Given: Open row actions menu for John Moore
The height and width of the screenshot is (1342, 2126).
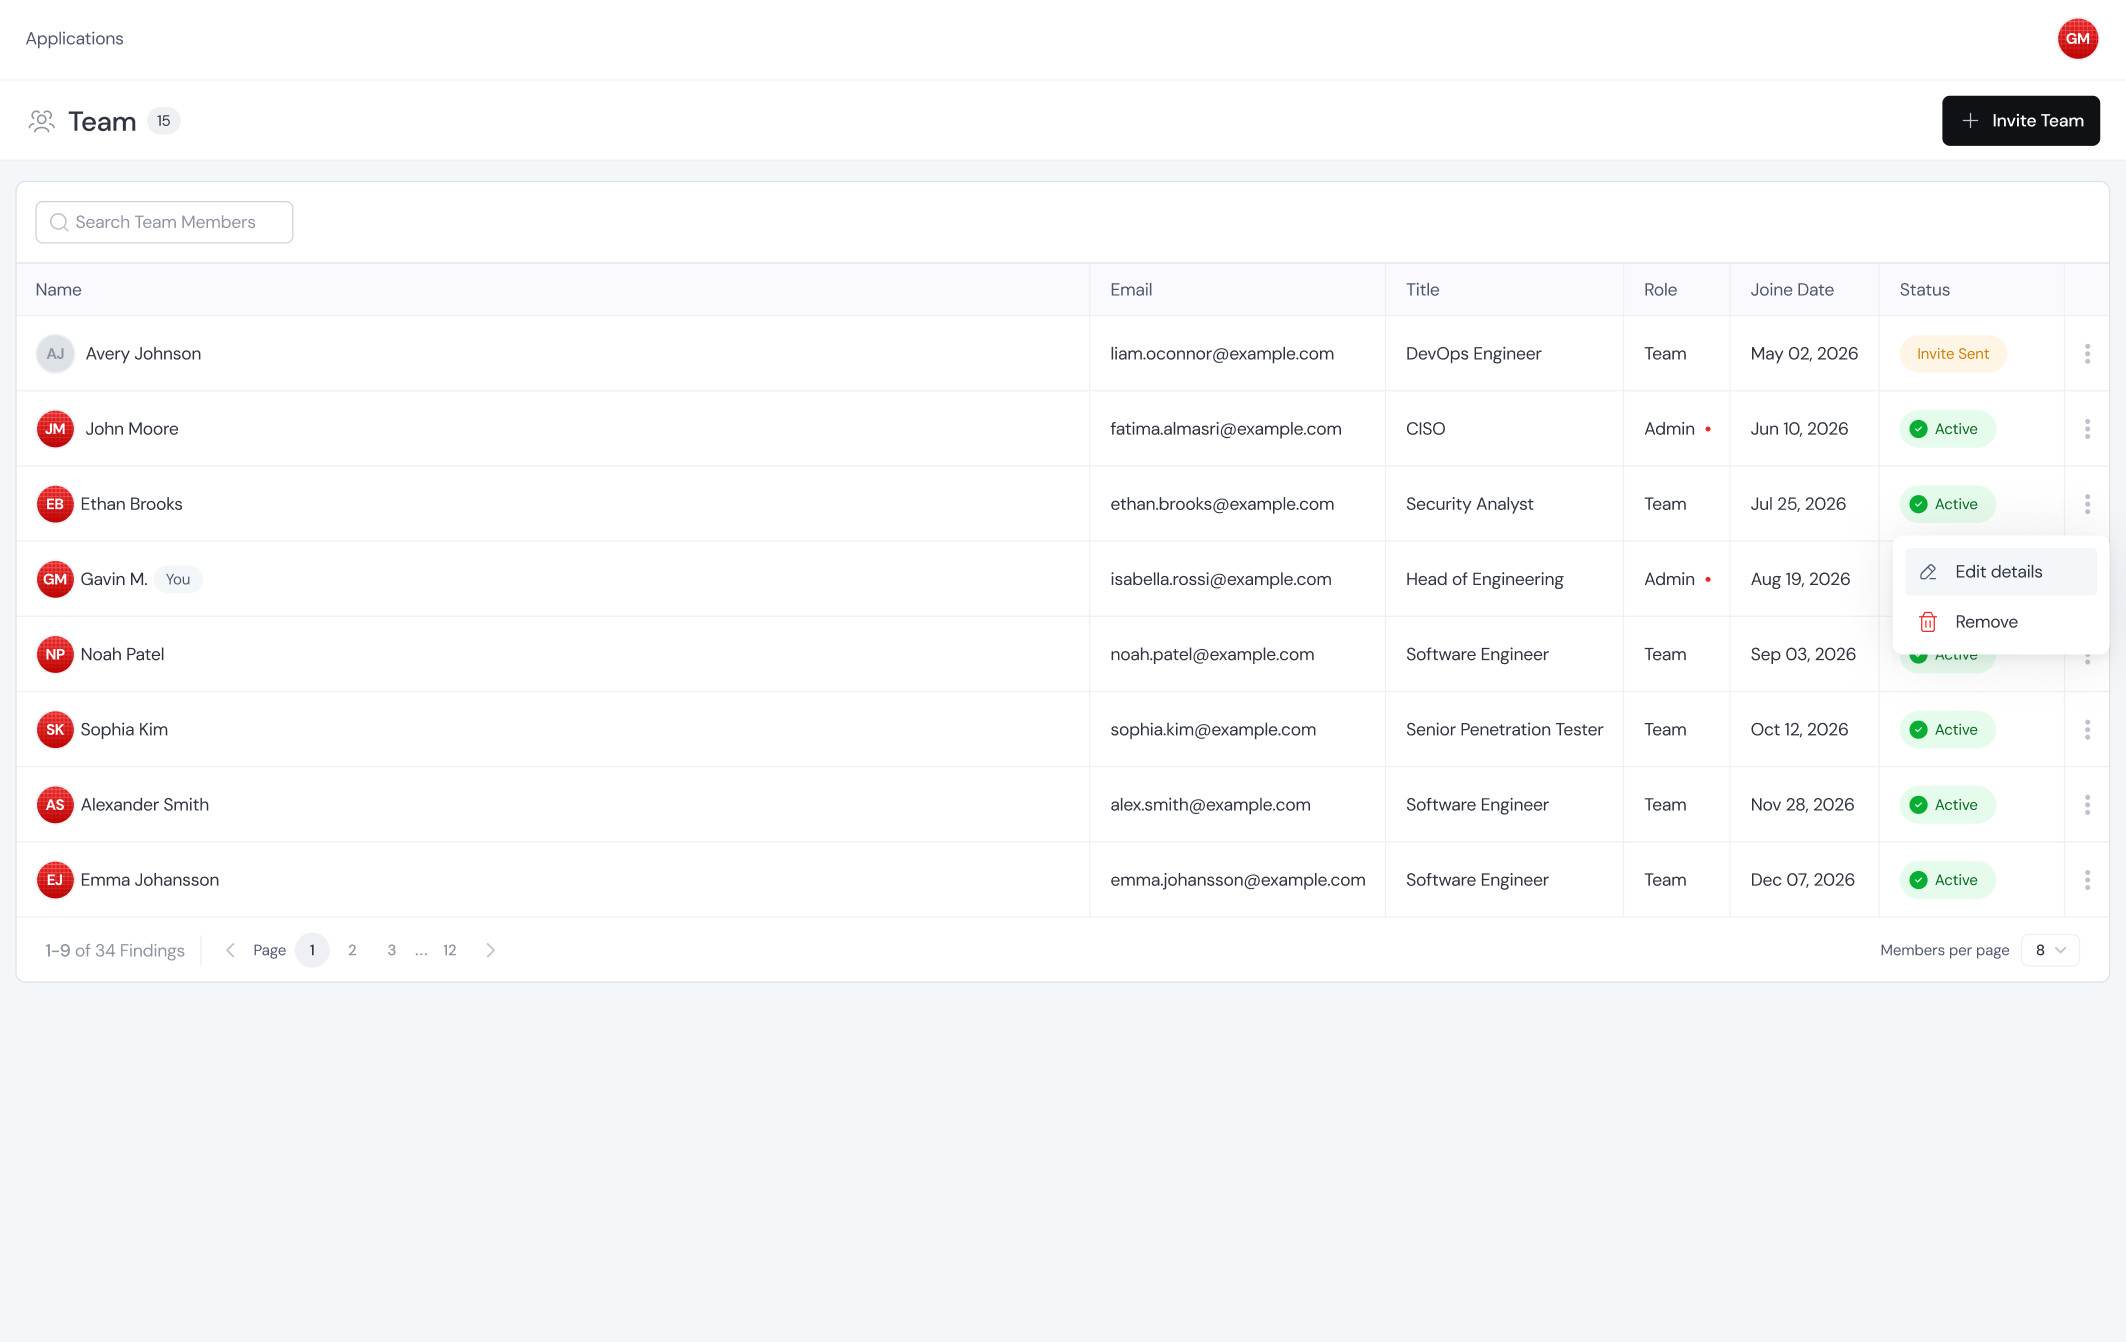Looking at the screenshot, I should click(x=2087, y=429).
